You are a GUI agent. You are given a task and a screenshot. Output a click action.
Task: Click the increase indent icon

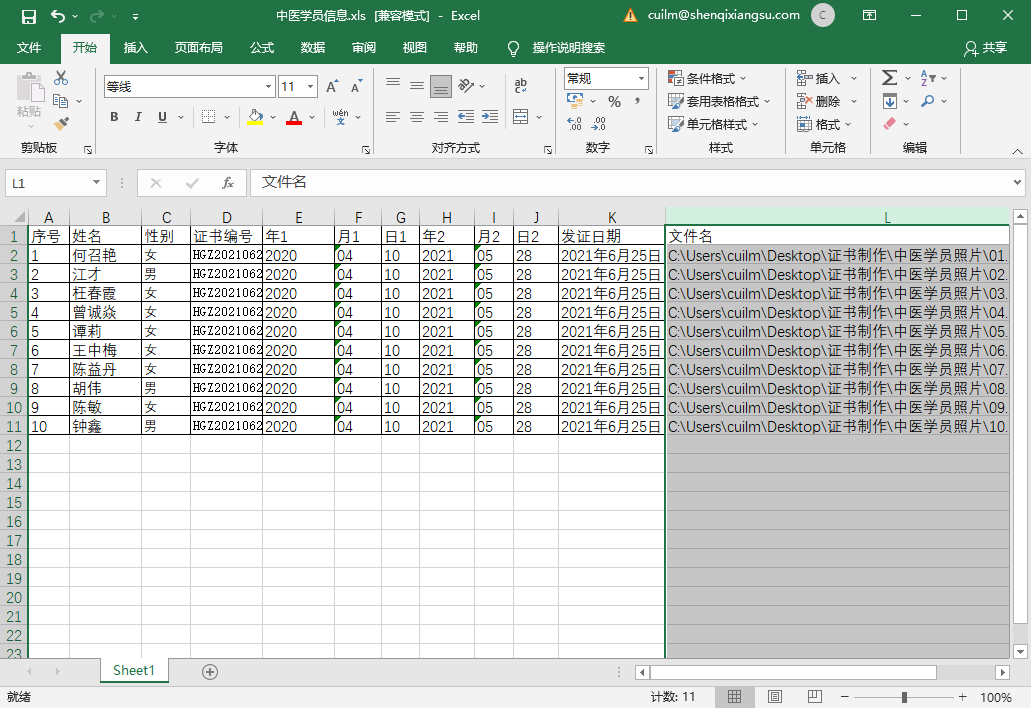tap(490, 117)
